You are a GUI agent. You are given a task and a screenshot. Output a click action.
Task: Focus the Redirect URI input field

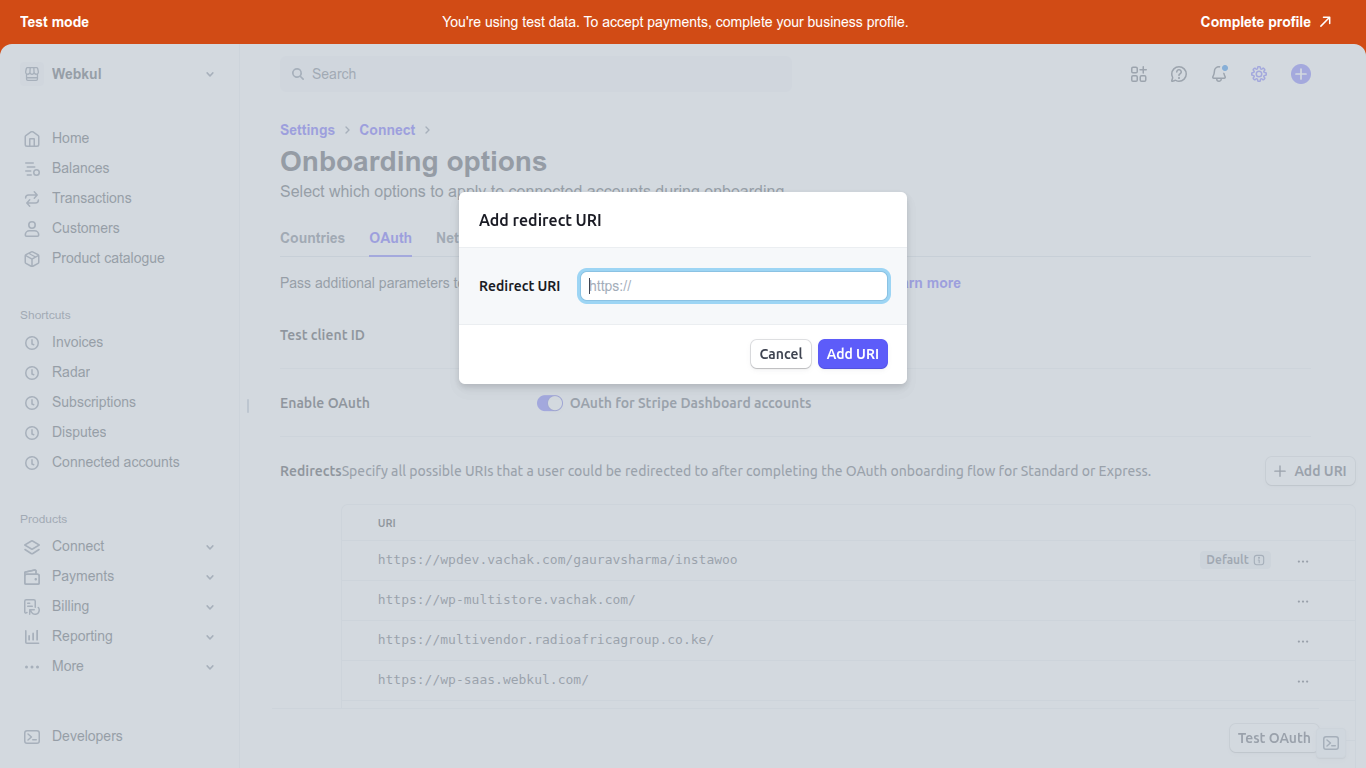click(x=734, y=286)
